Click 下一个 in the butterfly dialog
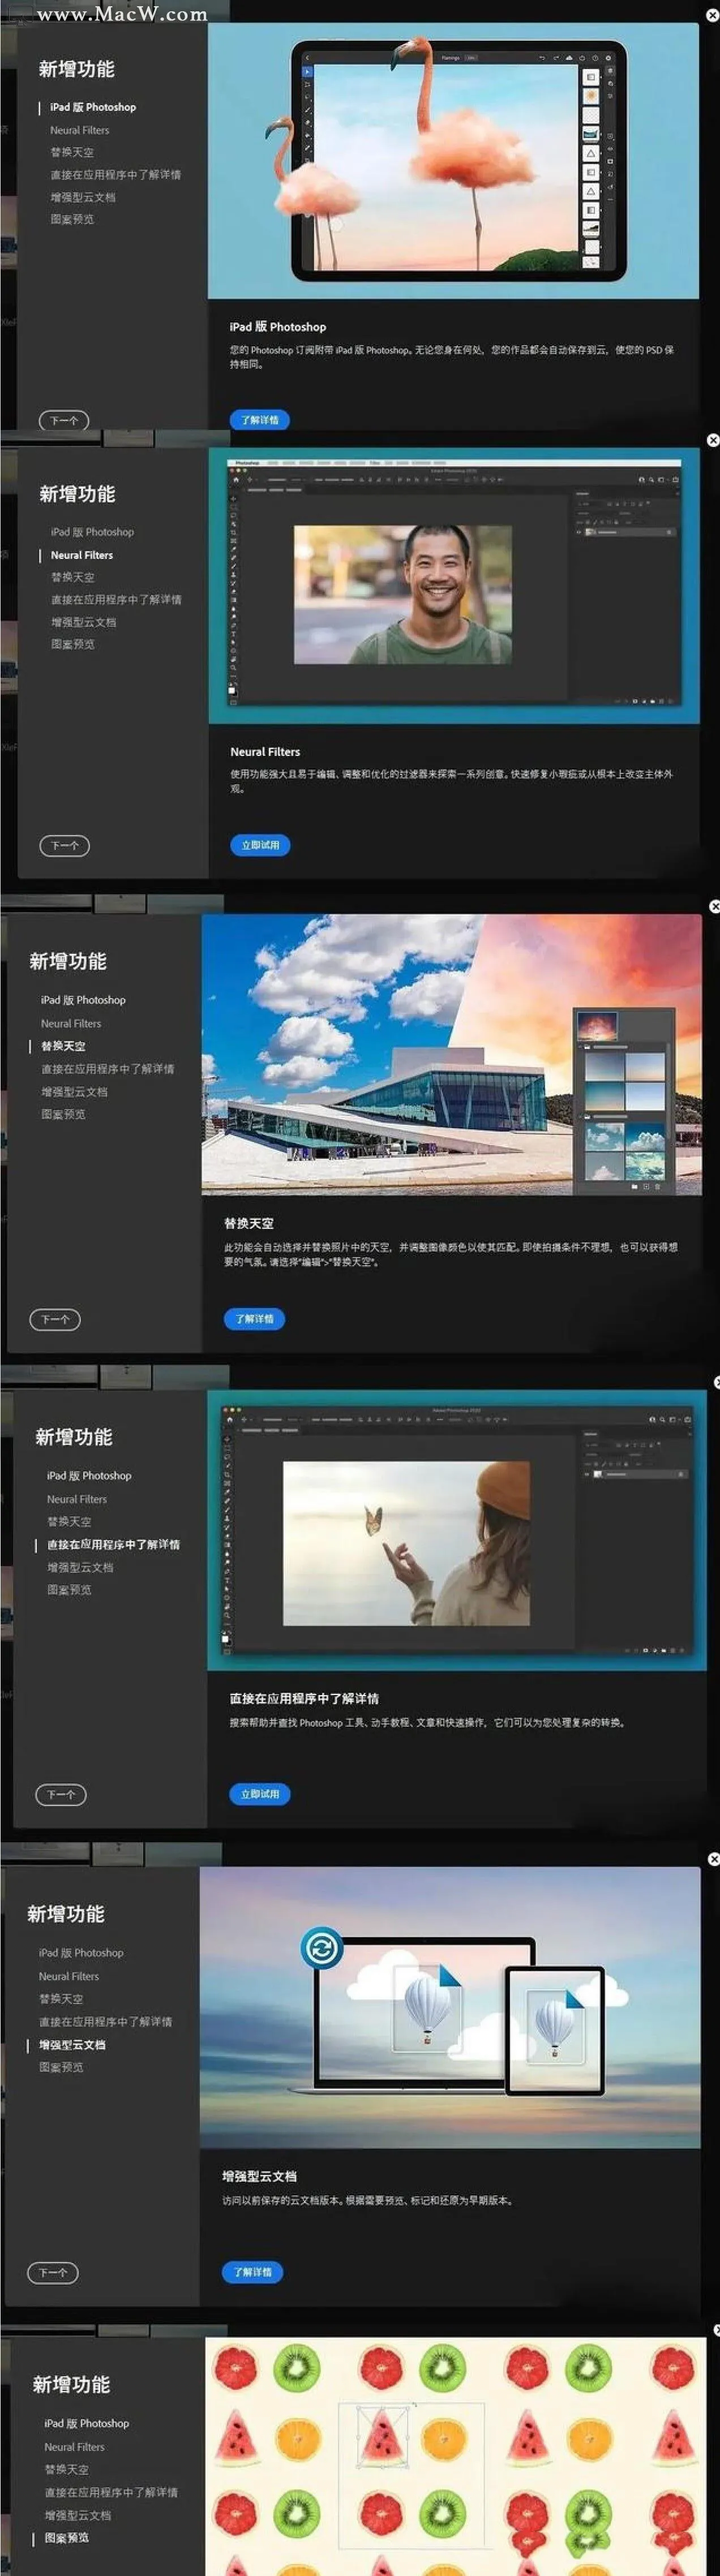 coord(61,1795)
